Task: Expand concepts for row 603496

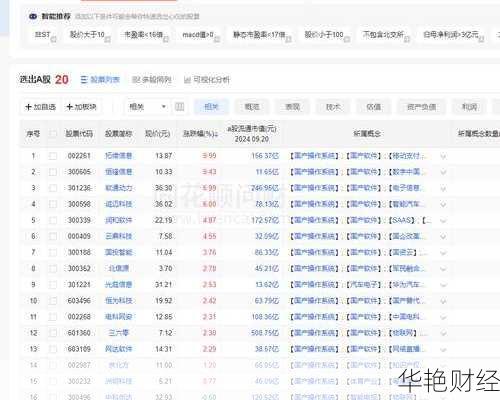Action: [443, 301]
